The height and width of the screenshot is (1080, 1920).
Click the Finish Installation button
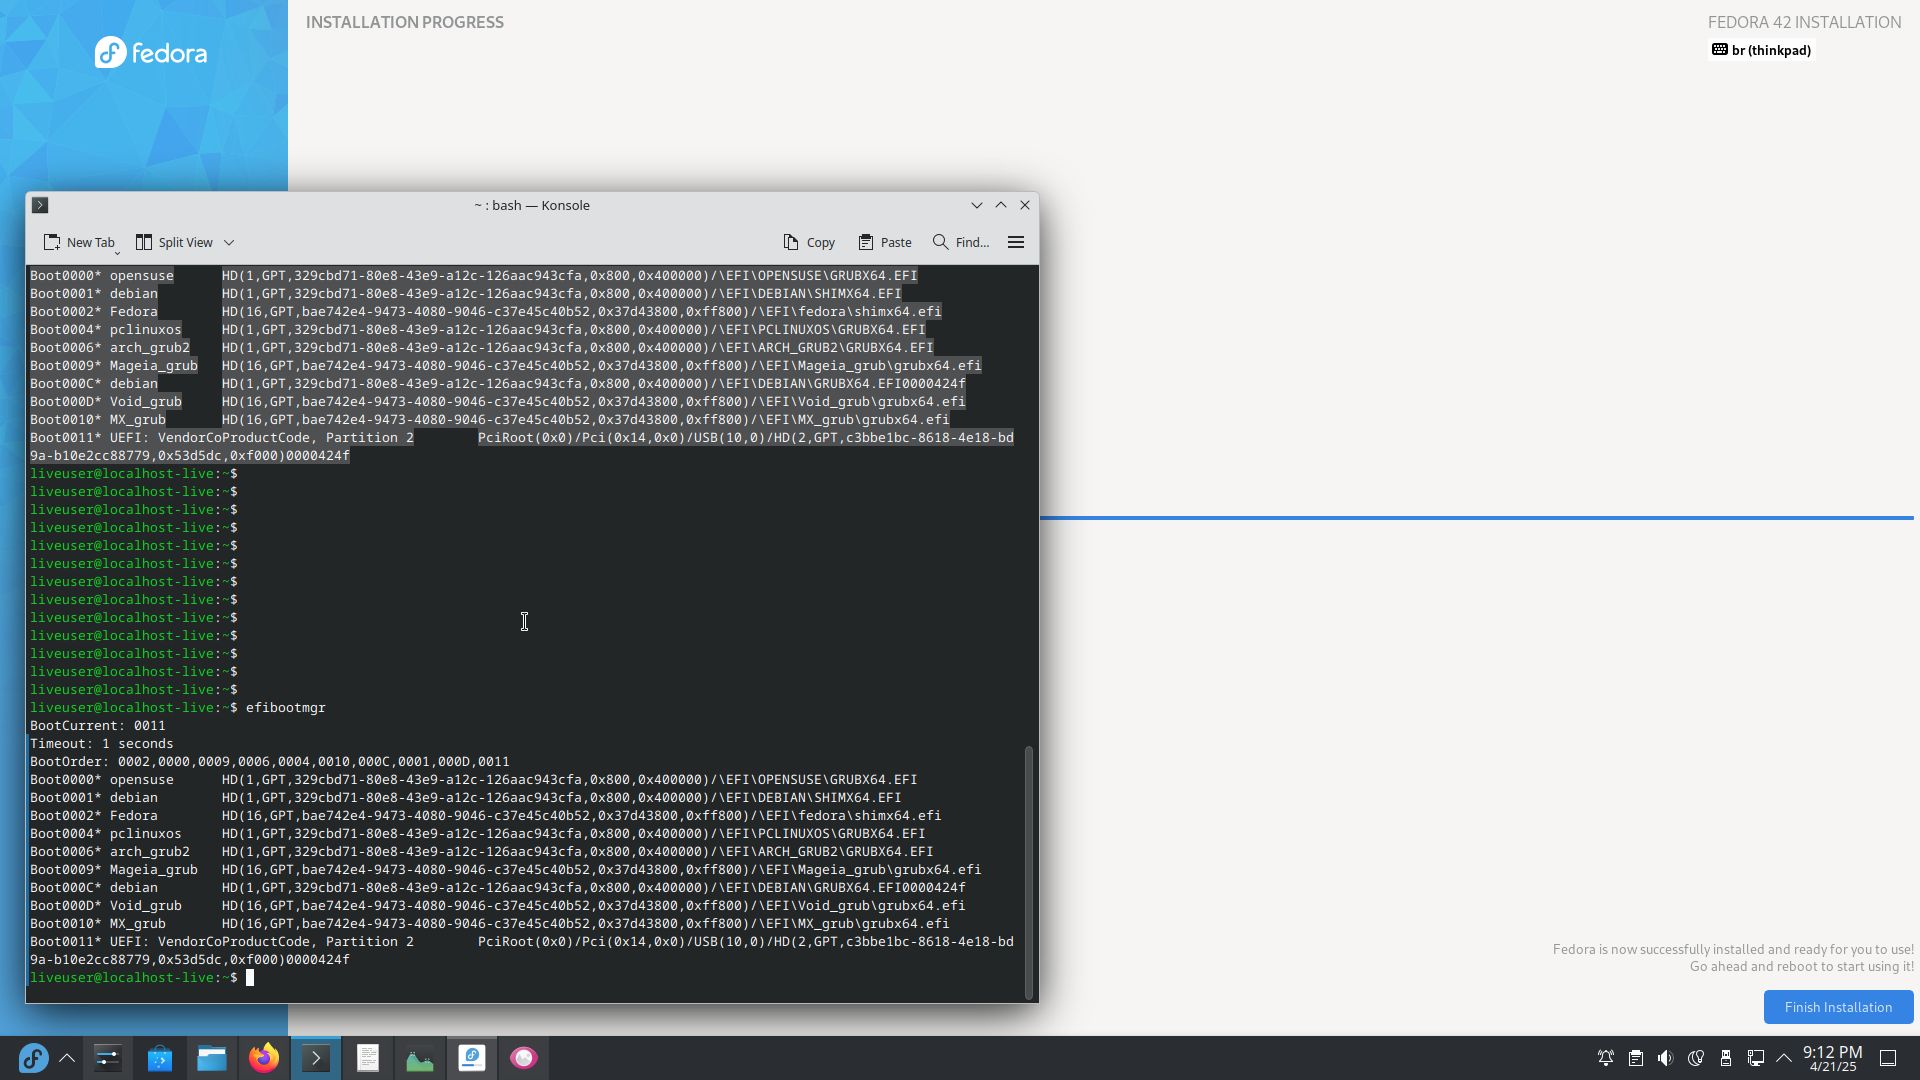click(x=1838, y=1007)
